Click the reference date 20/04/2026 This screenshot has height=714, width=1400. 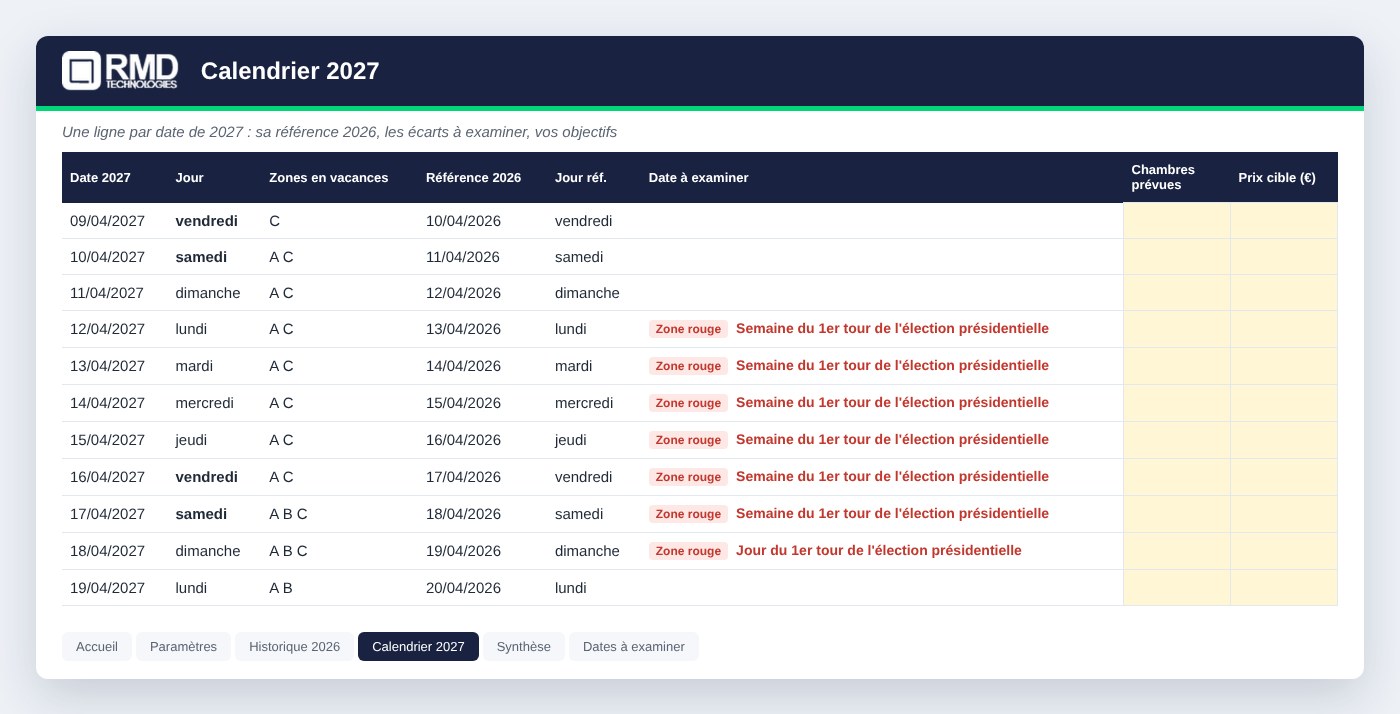pyautogui.click(x=463, y=588)
